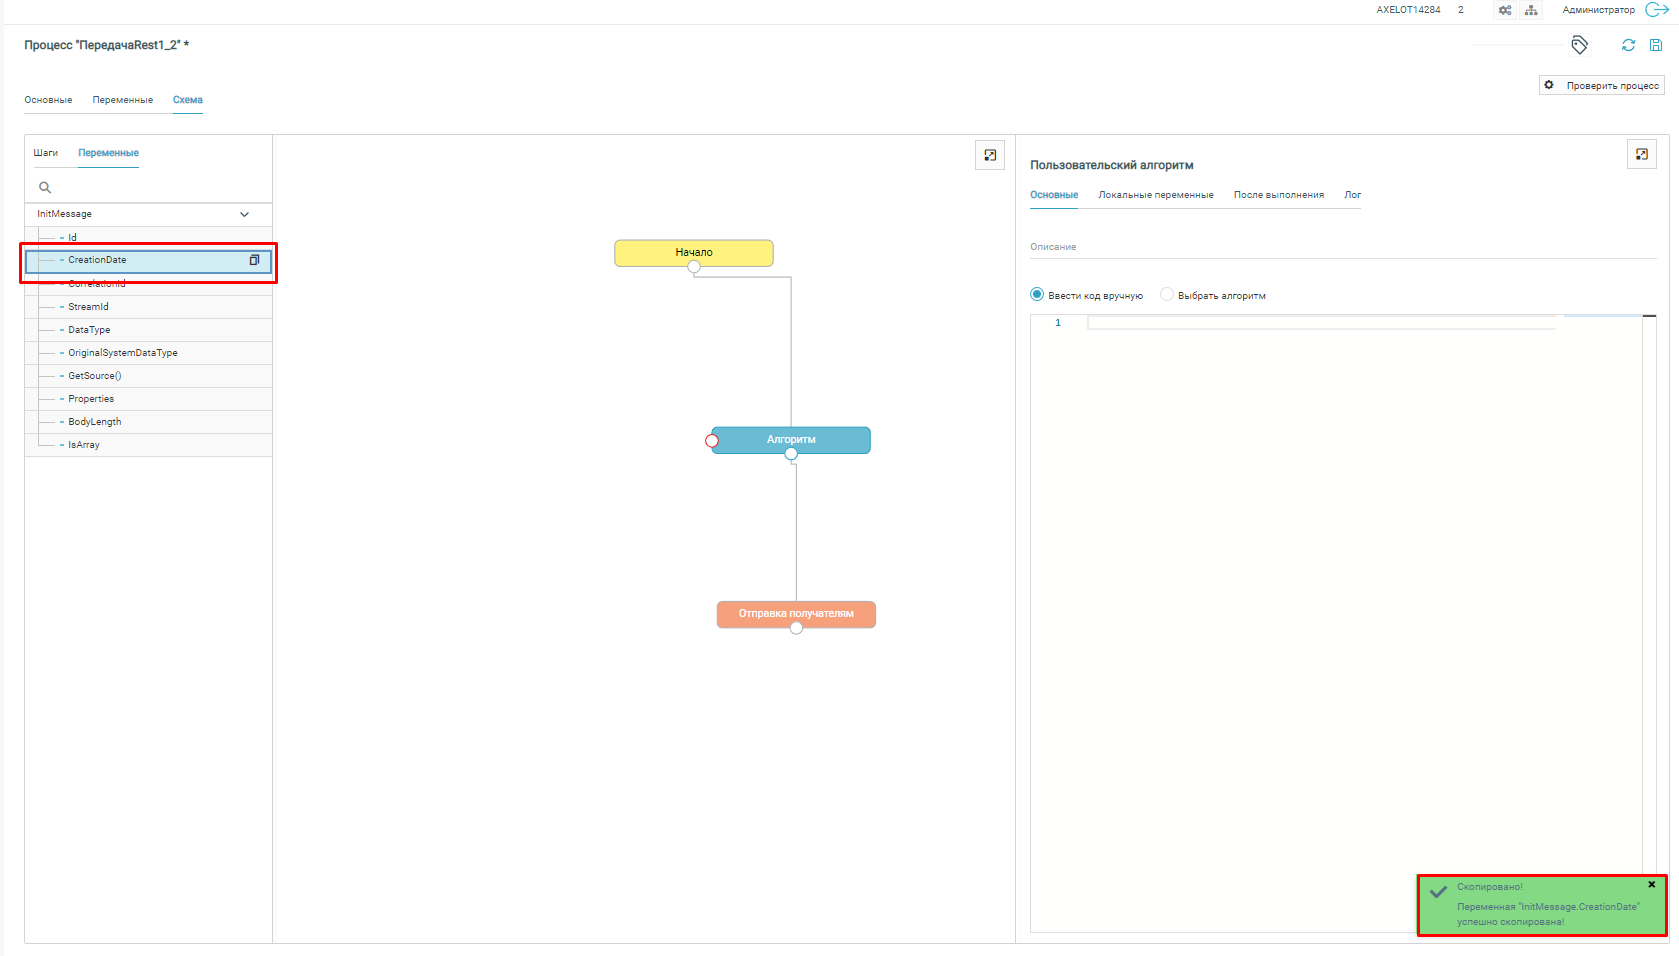The height and width of the screenshot is (956, 1679).
Task: Open the 'Шаги' tab in left panel
Action: [x=46, y=153]
